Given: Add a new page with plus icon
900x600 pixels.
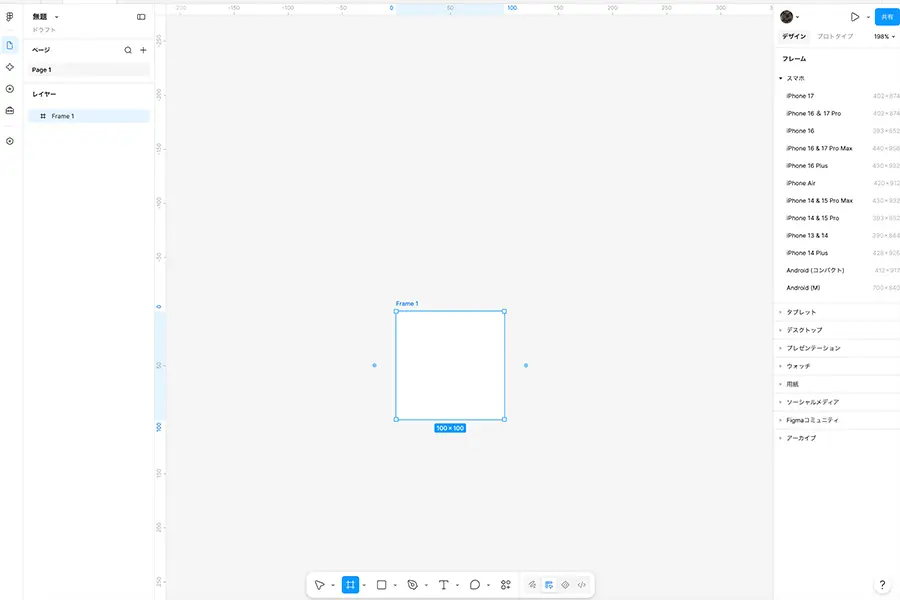Looking at the screenshot, I should click(x=143, y=50).
